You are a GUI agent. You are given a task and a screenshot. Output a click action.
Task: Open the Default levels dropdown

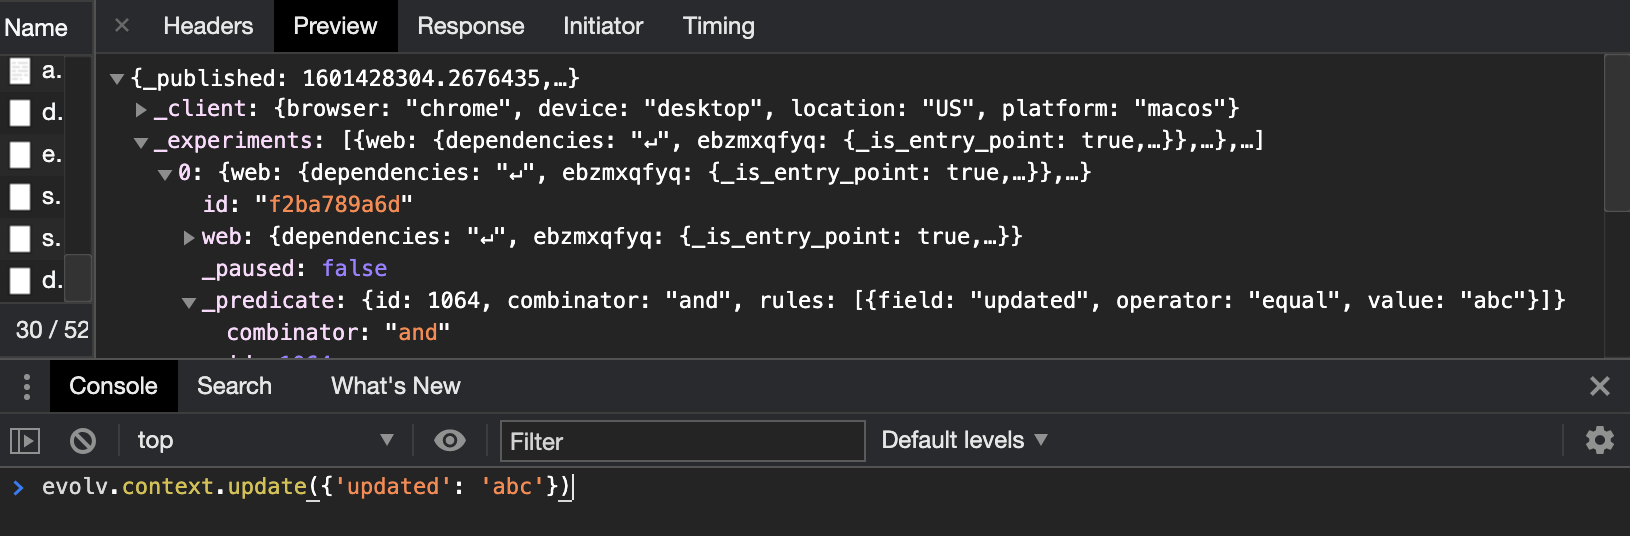[964, 440]
